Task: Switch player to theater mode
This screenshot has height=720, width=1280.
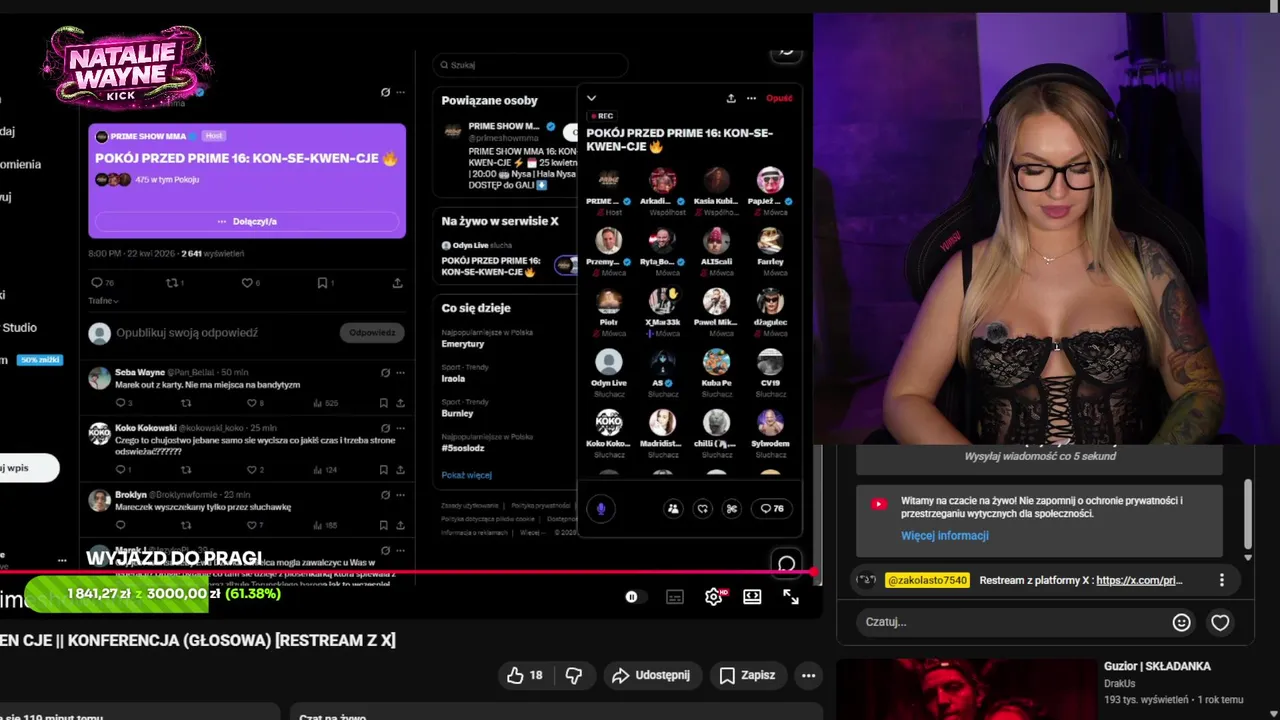Action: click(752, 597)
